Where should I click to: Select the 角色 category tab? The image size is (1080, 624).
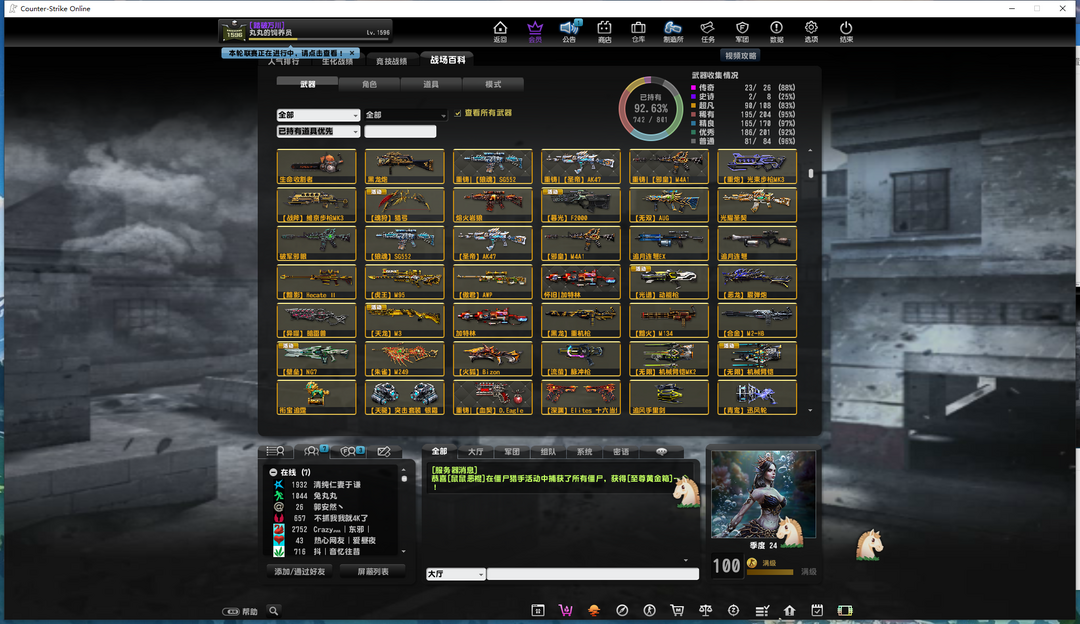click(369, 84)
